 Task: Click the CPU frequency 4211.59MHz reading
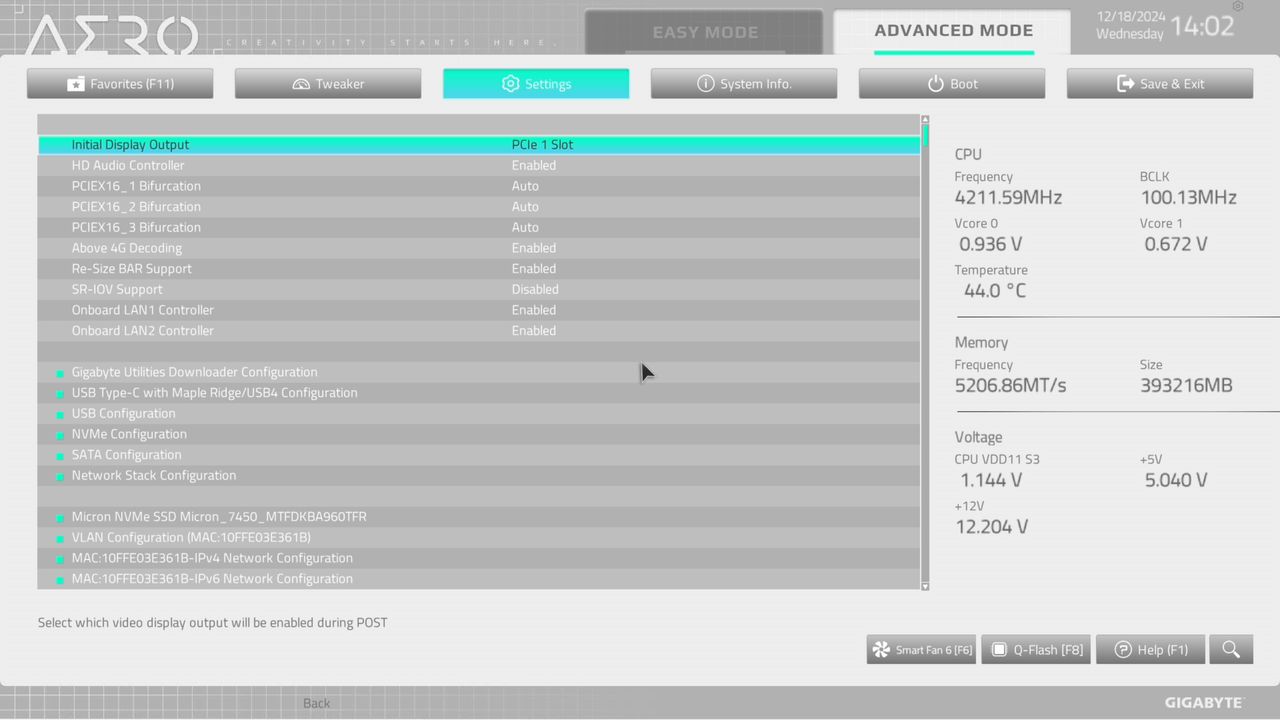point(1008,197)
